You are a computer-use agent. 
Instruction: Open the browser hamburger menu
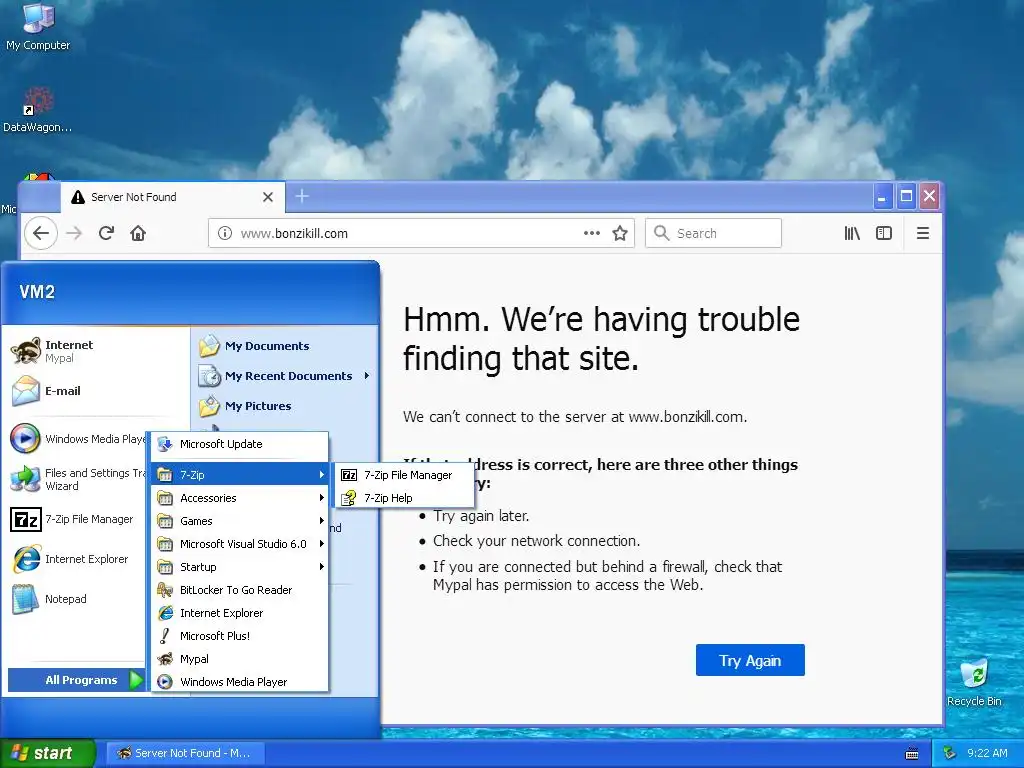point(923,233)
